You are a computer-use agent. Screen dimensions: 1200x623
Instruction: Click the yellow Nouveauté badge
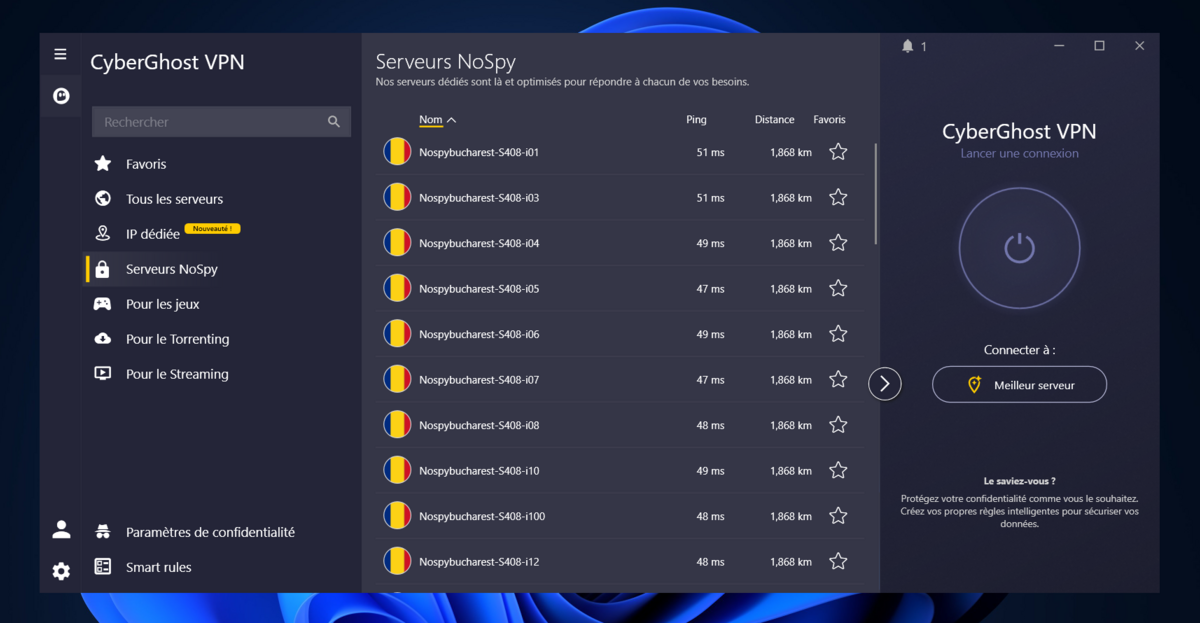point(212,229)
